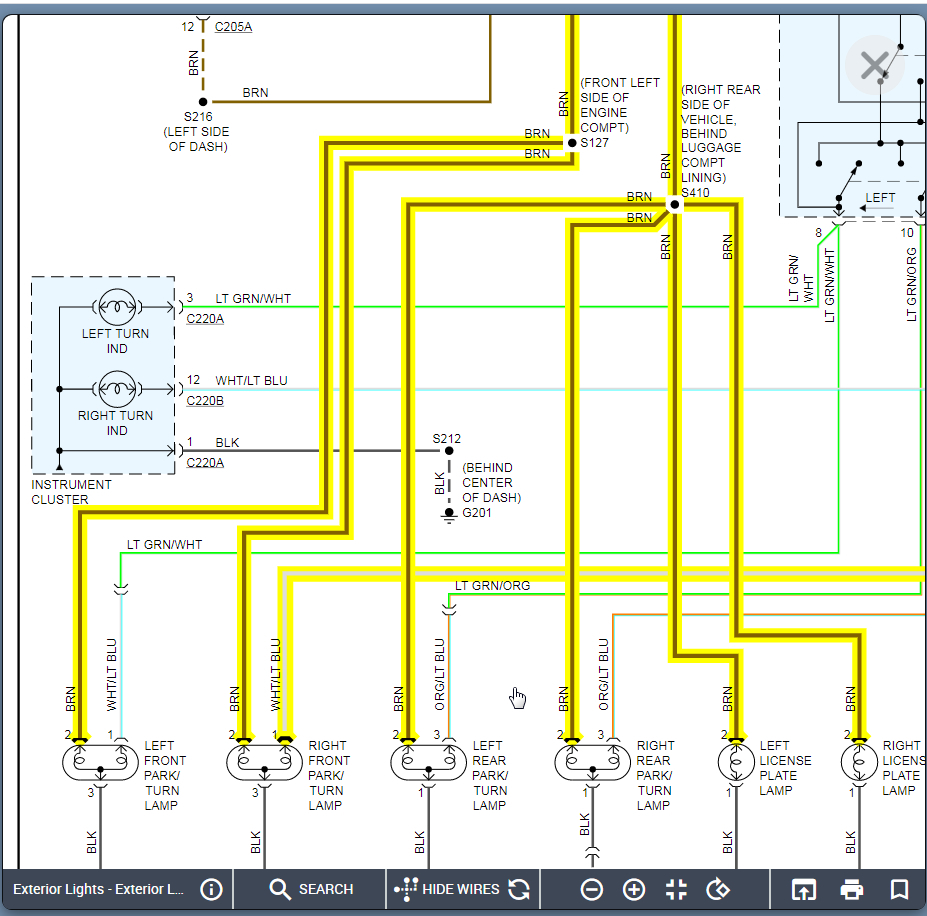Click the reset wires refresh icon
Screen dimensions: 927x916
click(x=518, y=889)
